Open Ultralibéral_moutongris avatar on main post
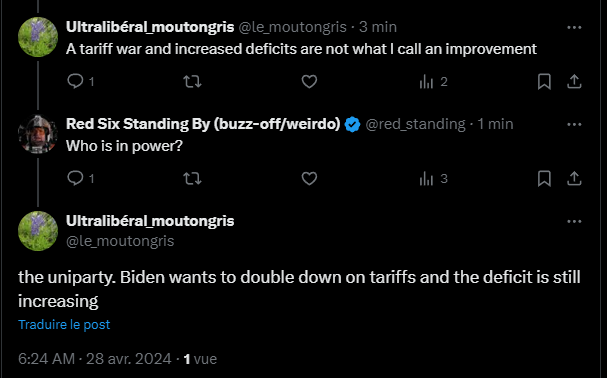Image resolution: width=607 pixels, height=378 pixels. pos(38,231)
